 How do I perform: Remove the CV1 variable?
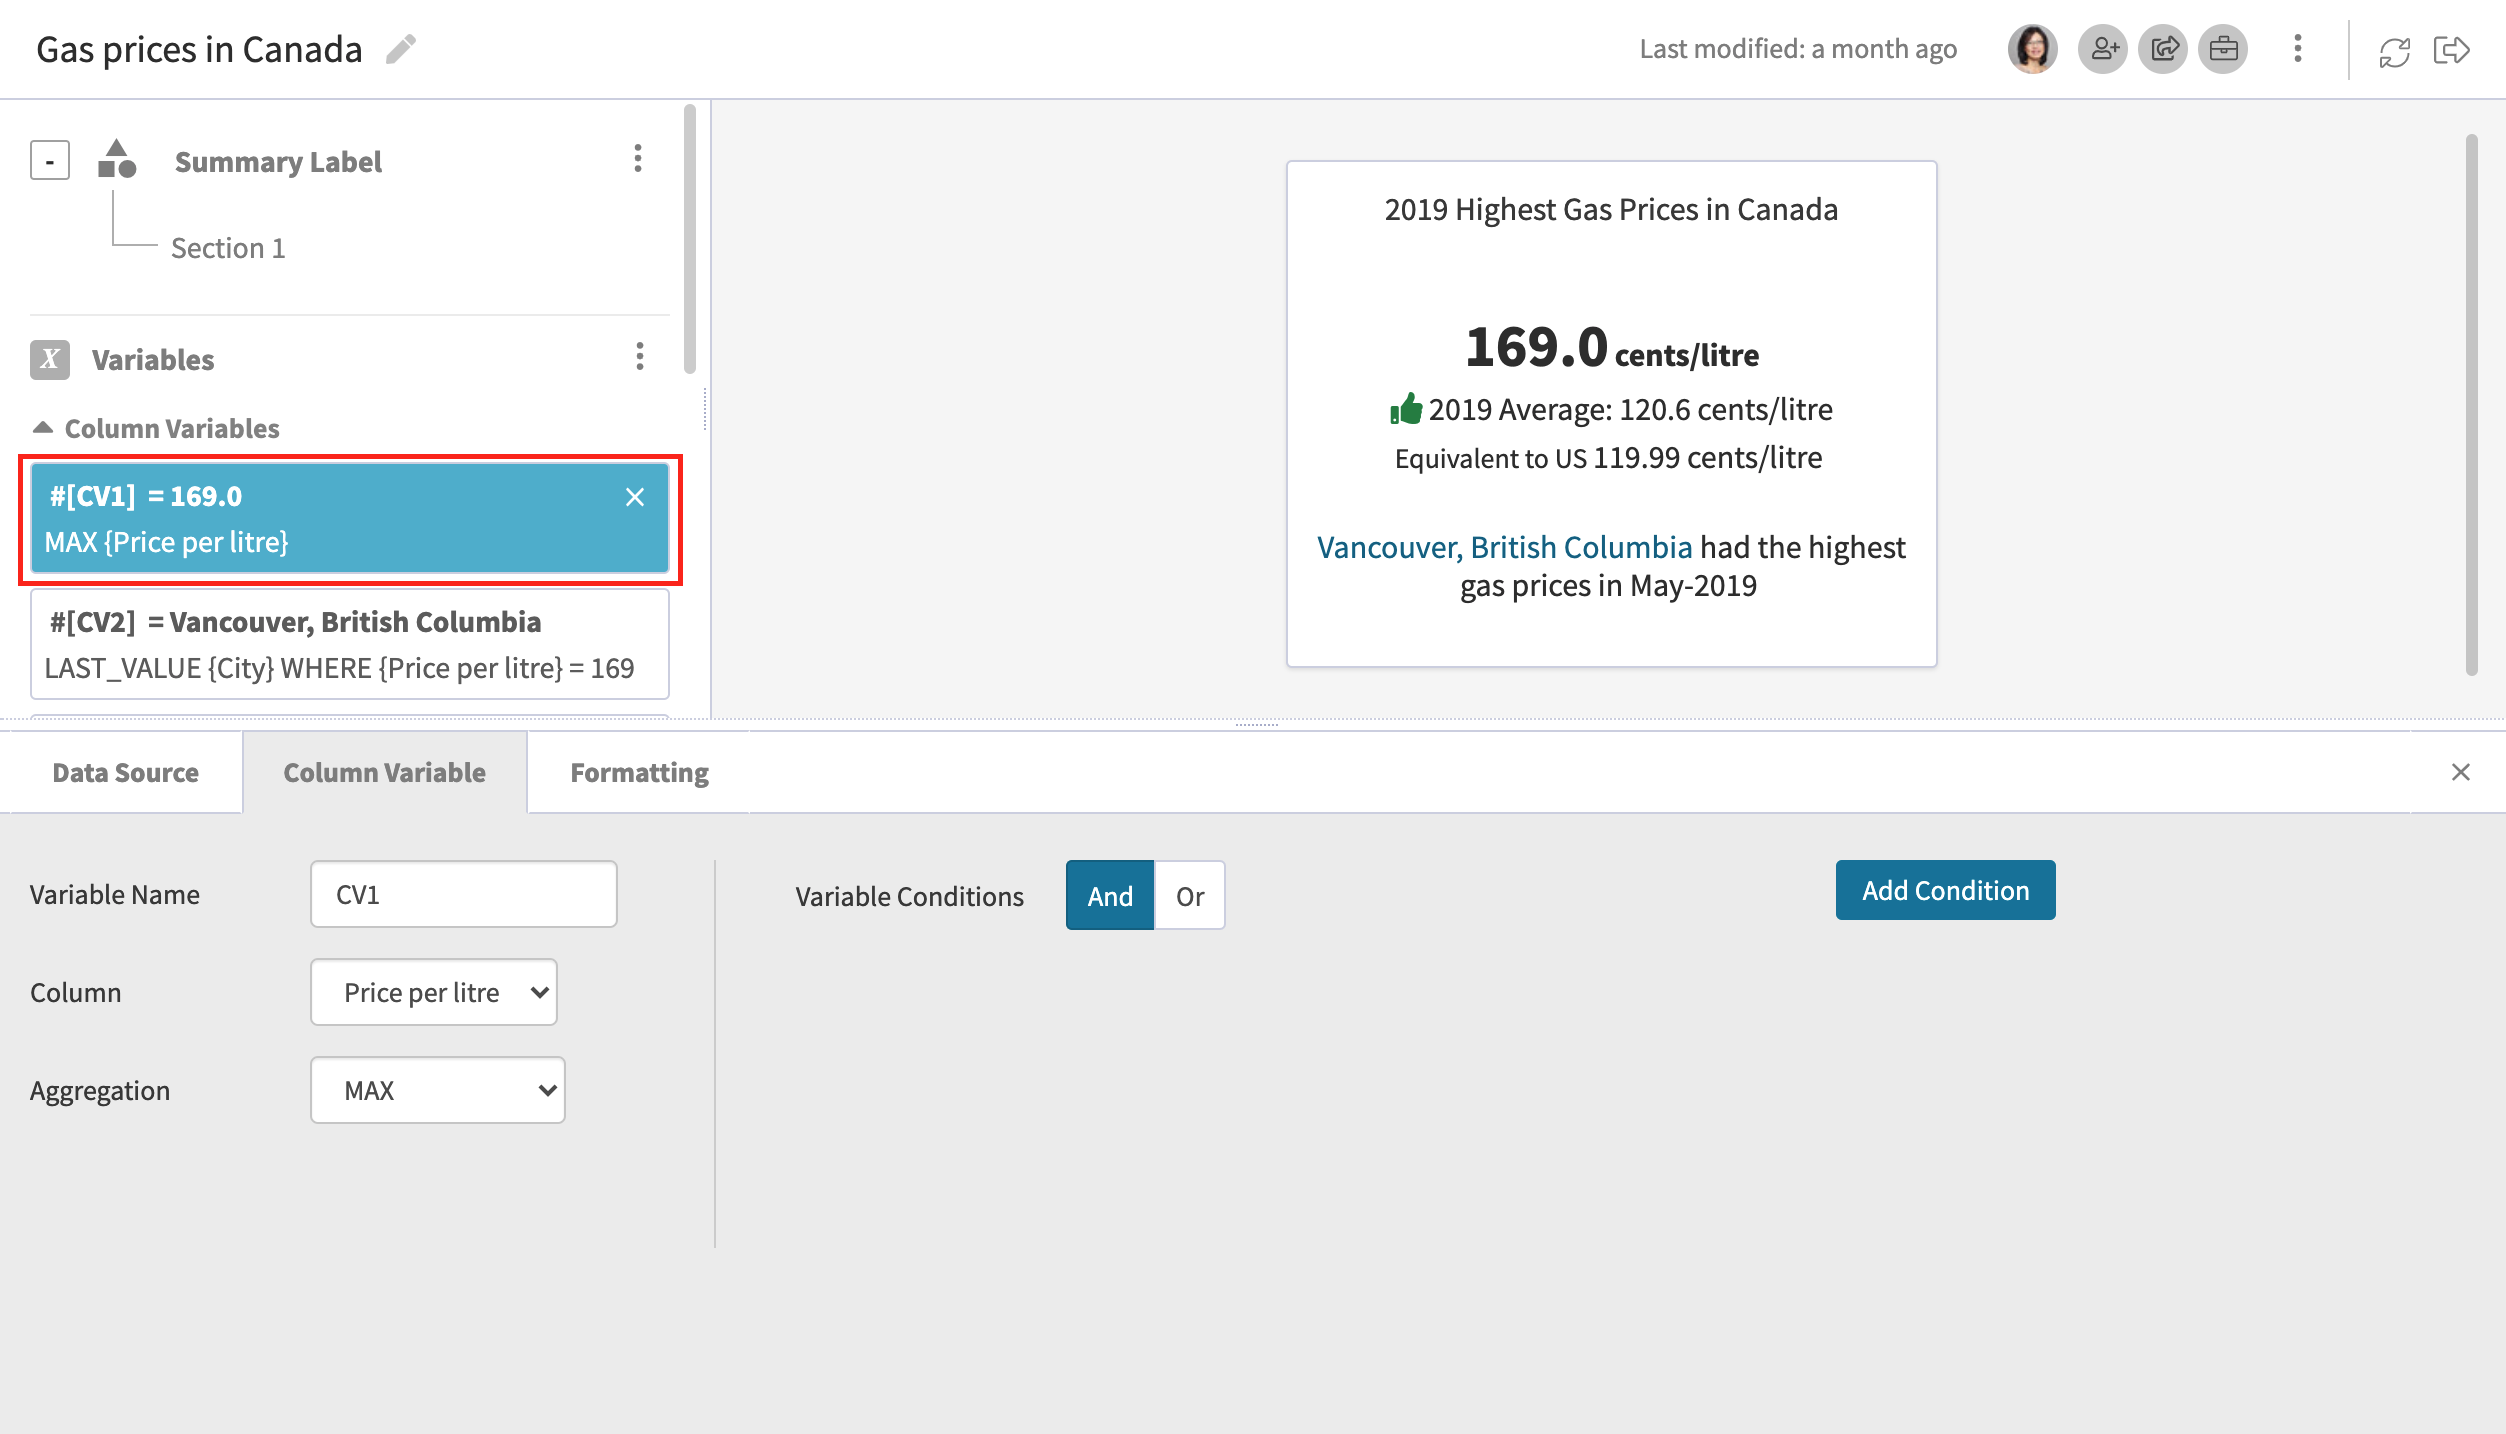tap(635, 497)
